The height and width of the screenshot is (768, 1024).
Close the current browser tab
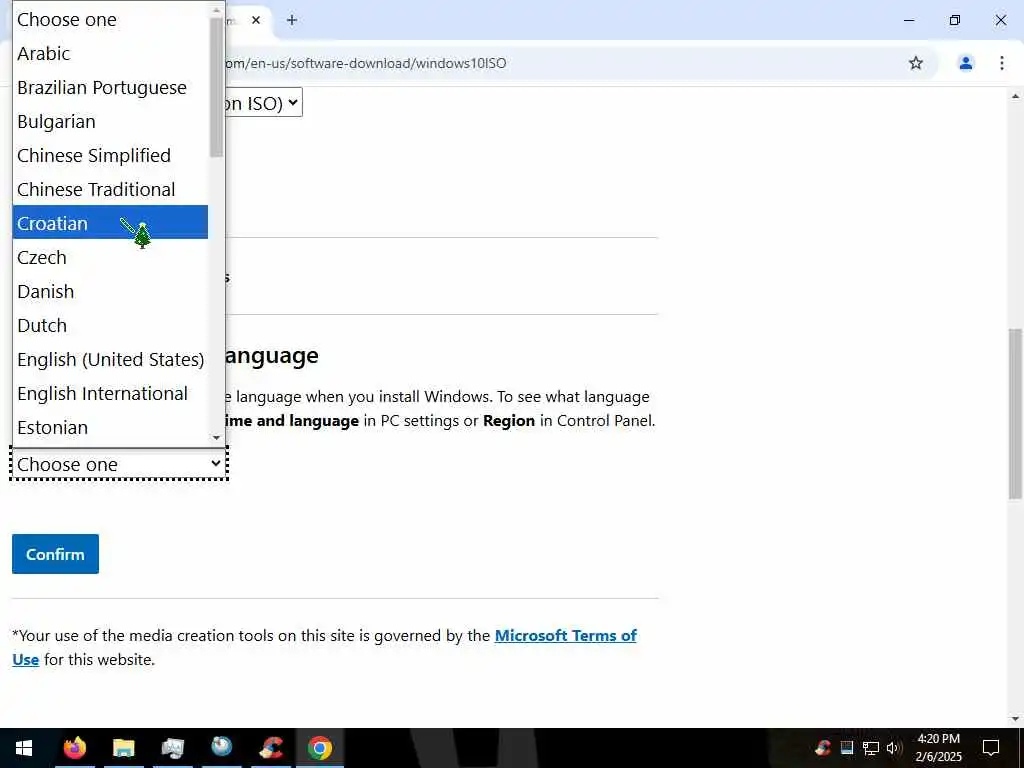pos(256,20)
